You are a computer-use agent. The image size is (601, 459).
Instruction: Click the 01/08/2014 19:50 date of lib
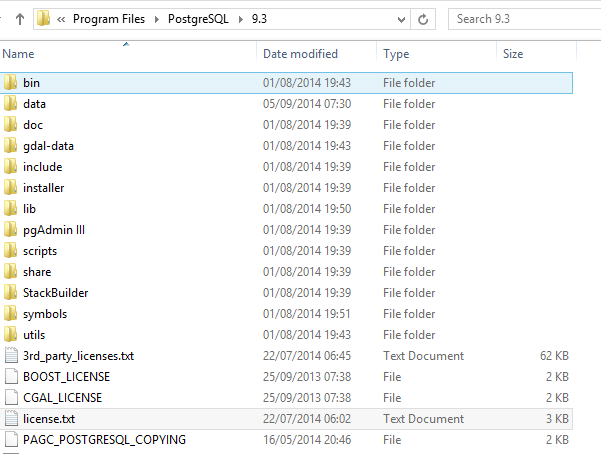click(307, 209)
